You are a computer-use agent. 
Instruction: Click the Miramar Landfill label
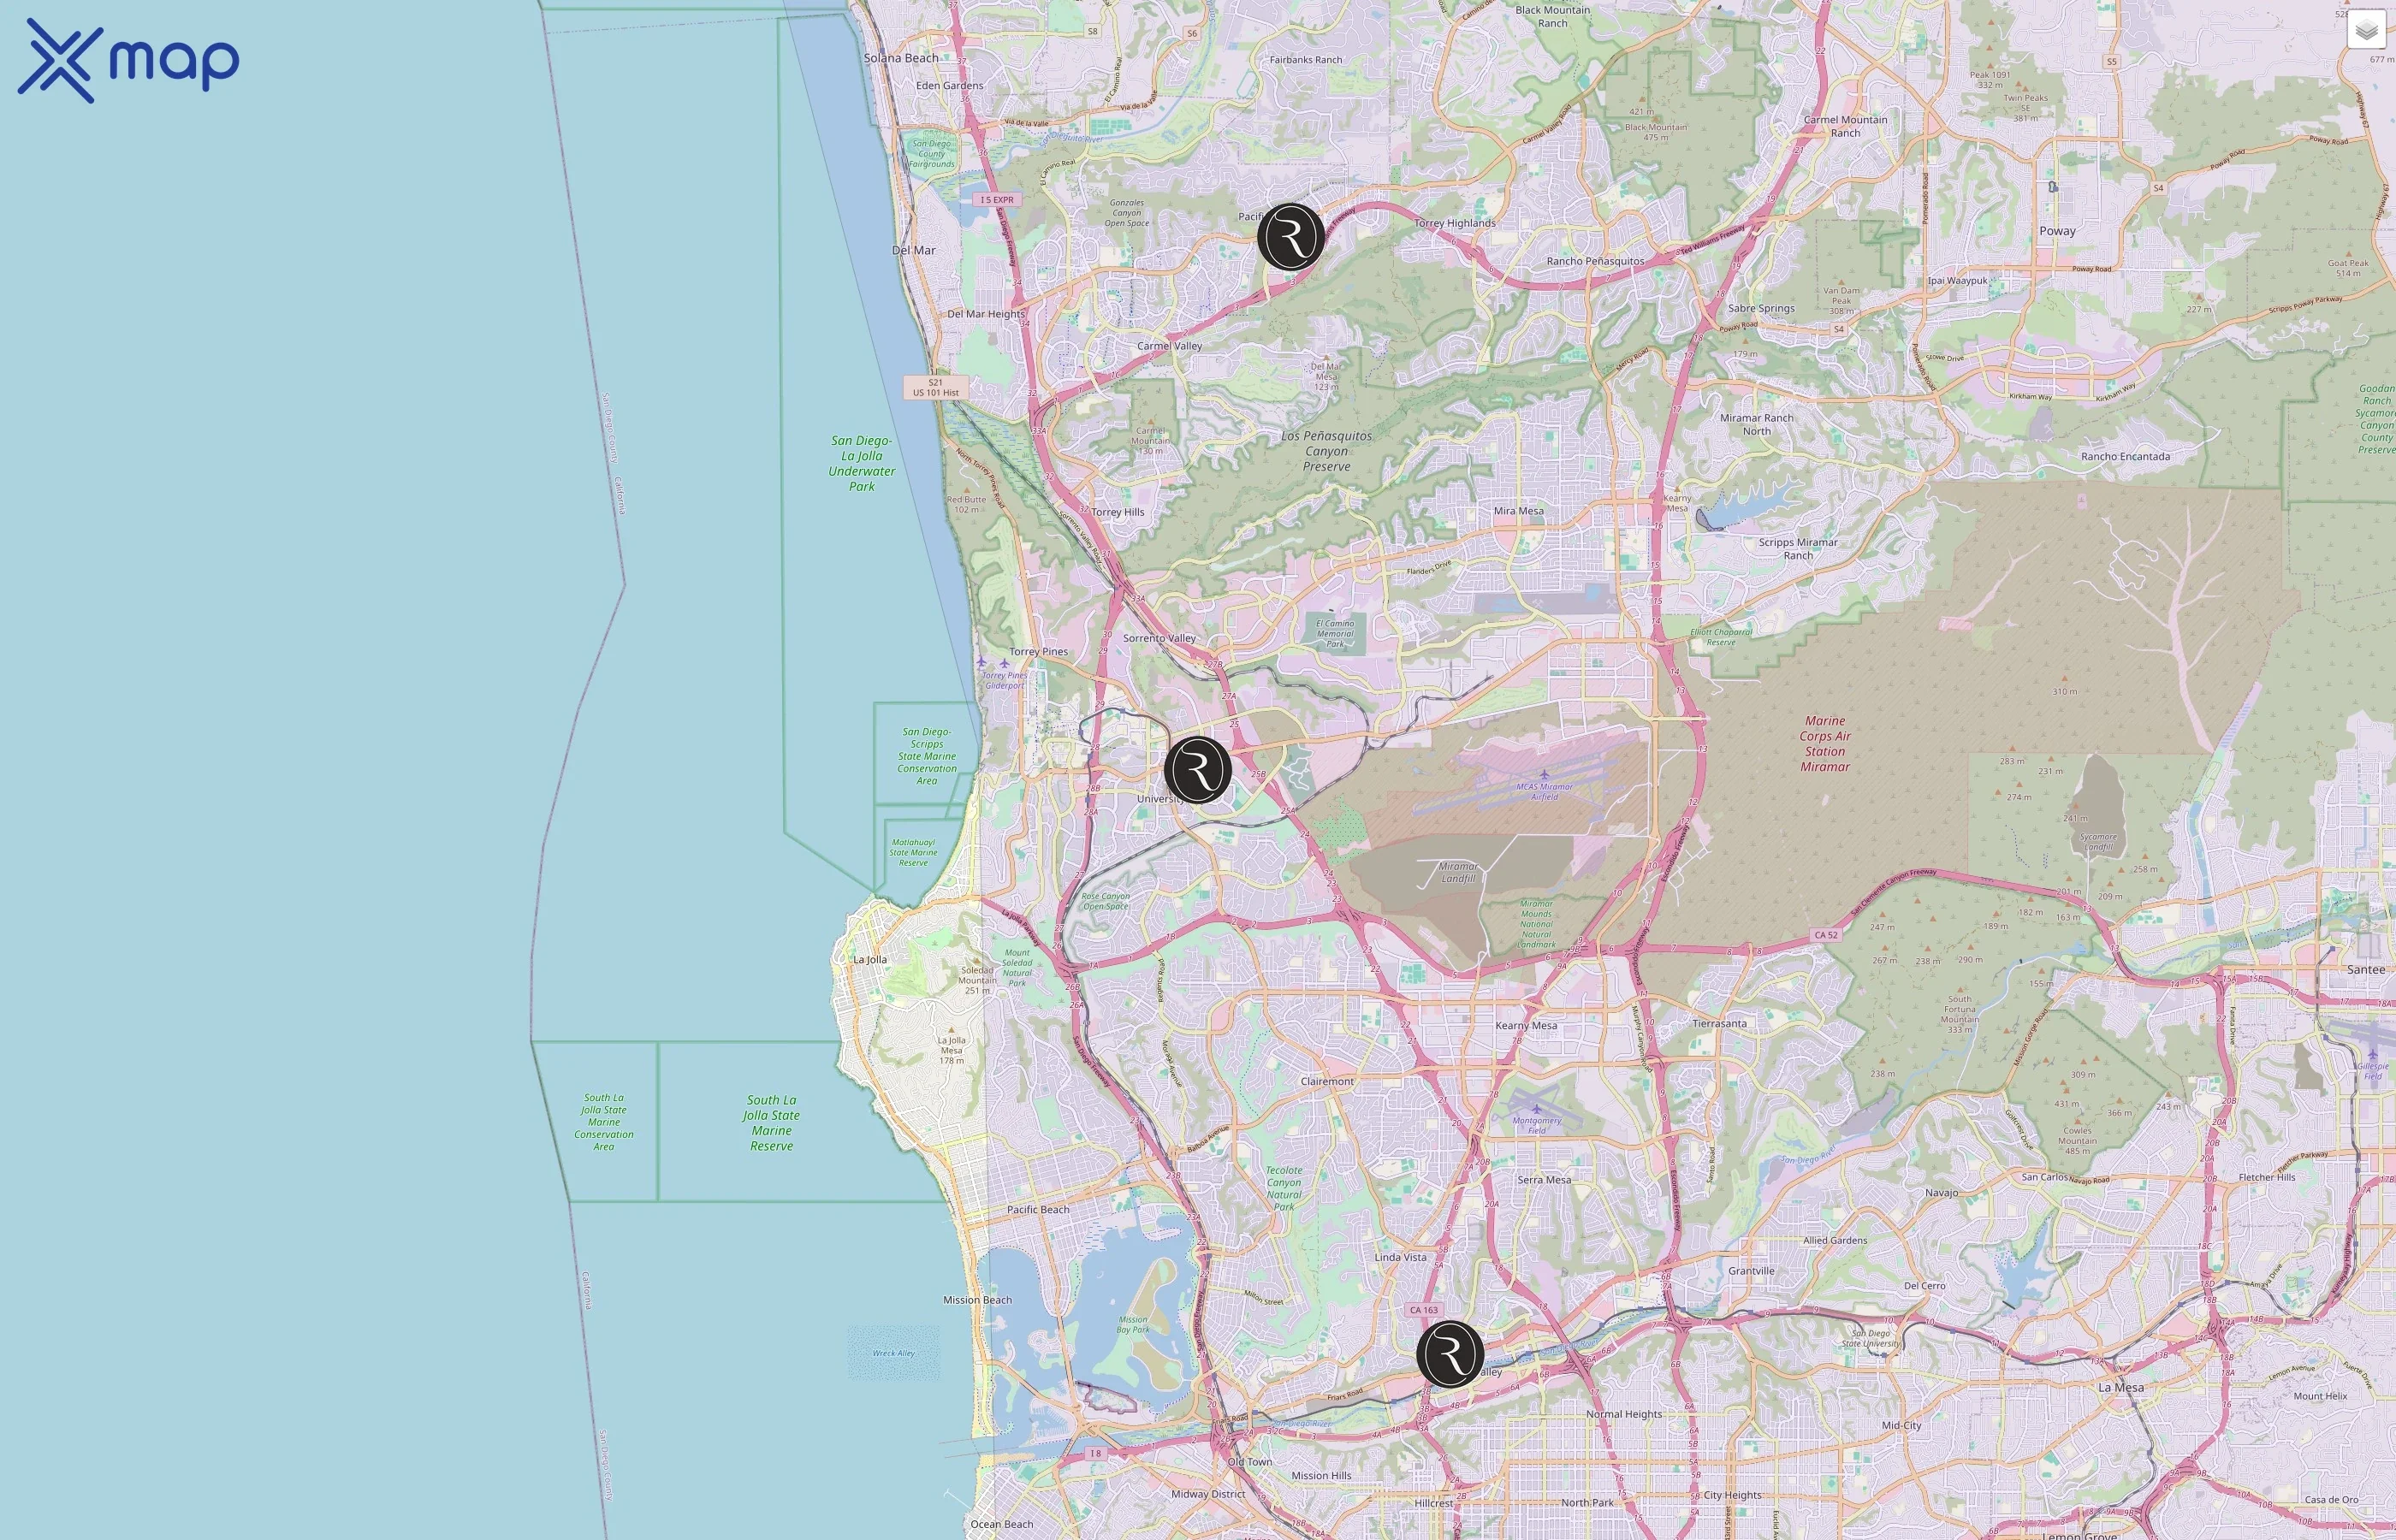(x=1458, y=872)
